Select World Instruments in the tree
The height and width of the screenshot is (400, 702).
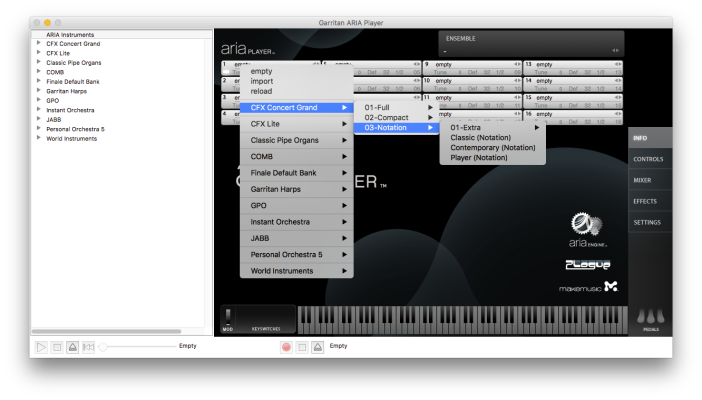pos(72,138)
